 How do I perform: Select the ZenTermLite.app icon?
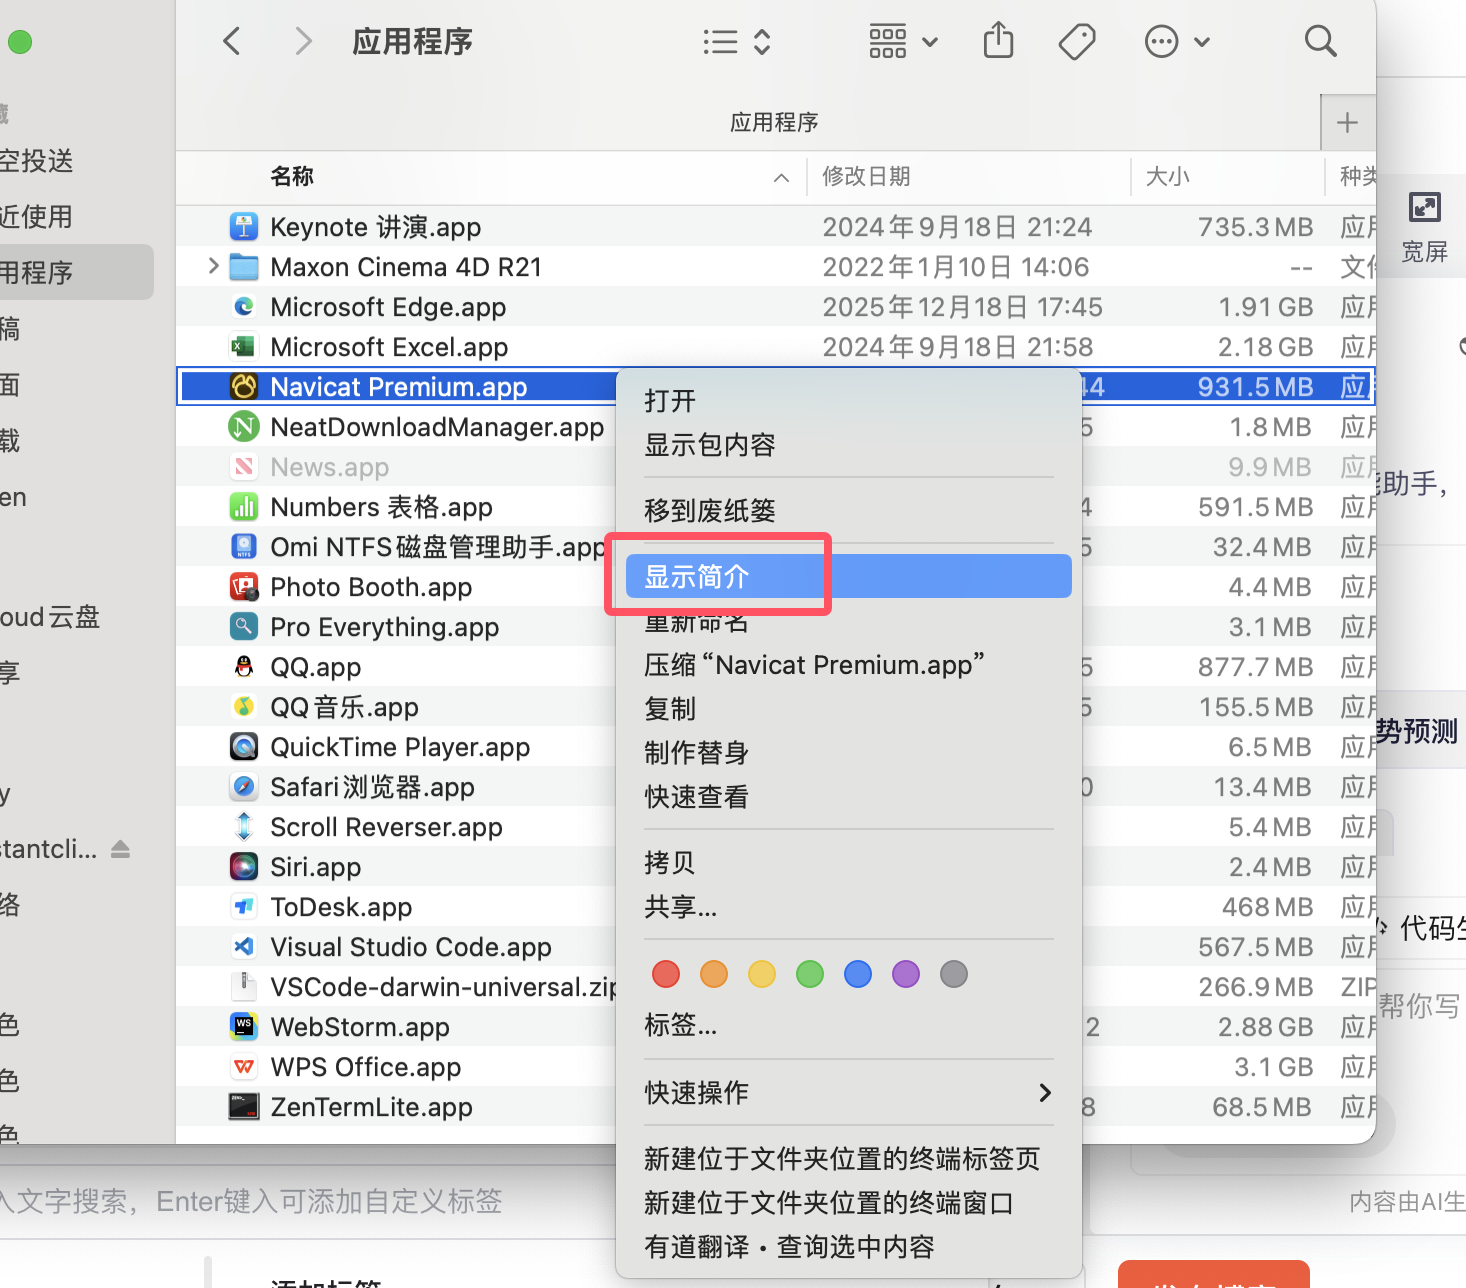pos(244,1107)
